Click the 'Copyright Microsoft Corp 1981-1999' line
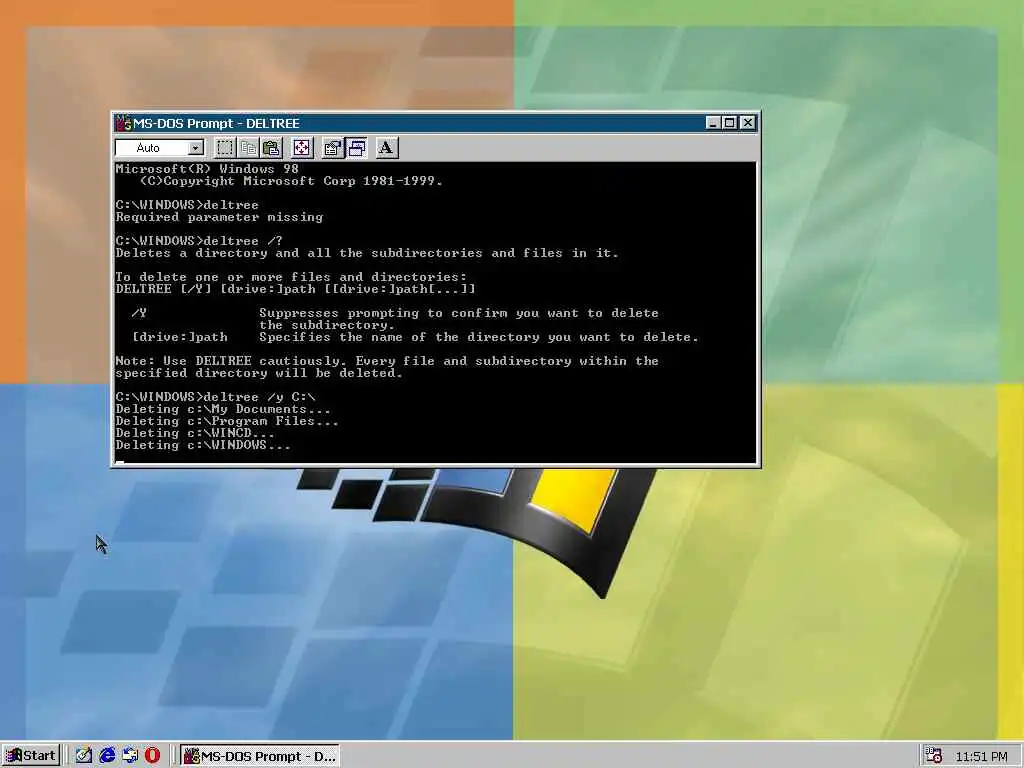Screen dimensions: 1024x768 point(291,181)
